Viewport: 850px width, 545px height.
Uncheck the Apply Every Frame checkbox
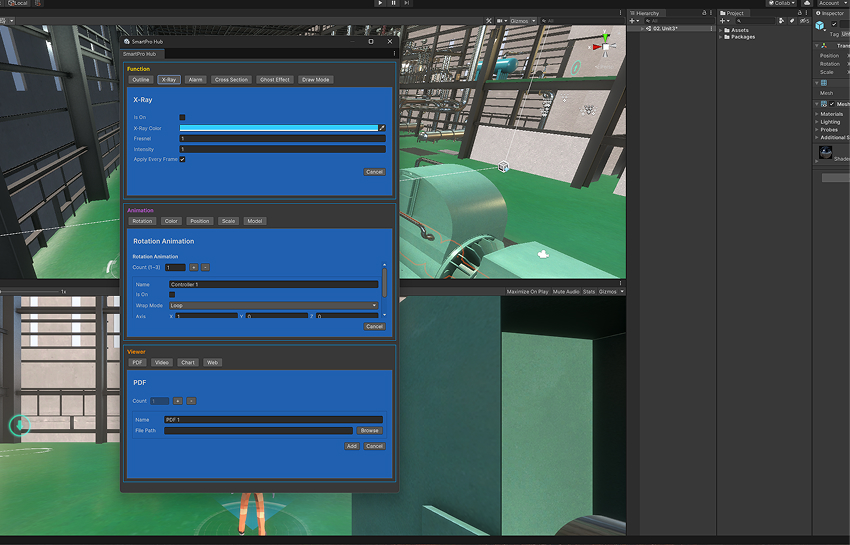point(182,159)
